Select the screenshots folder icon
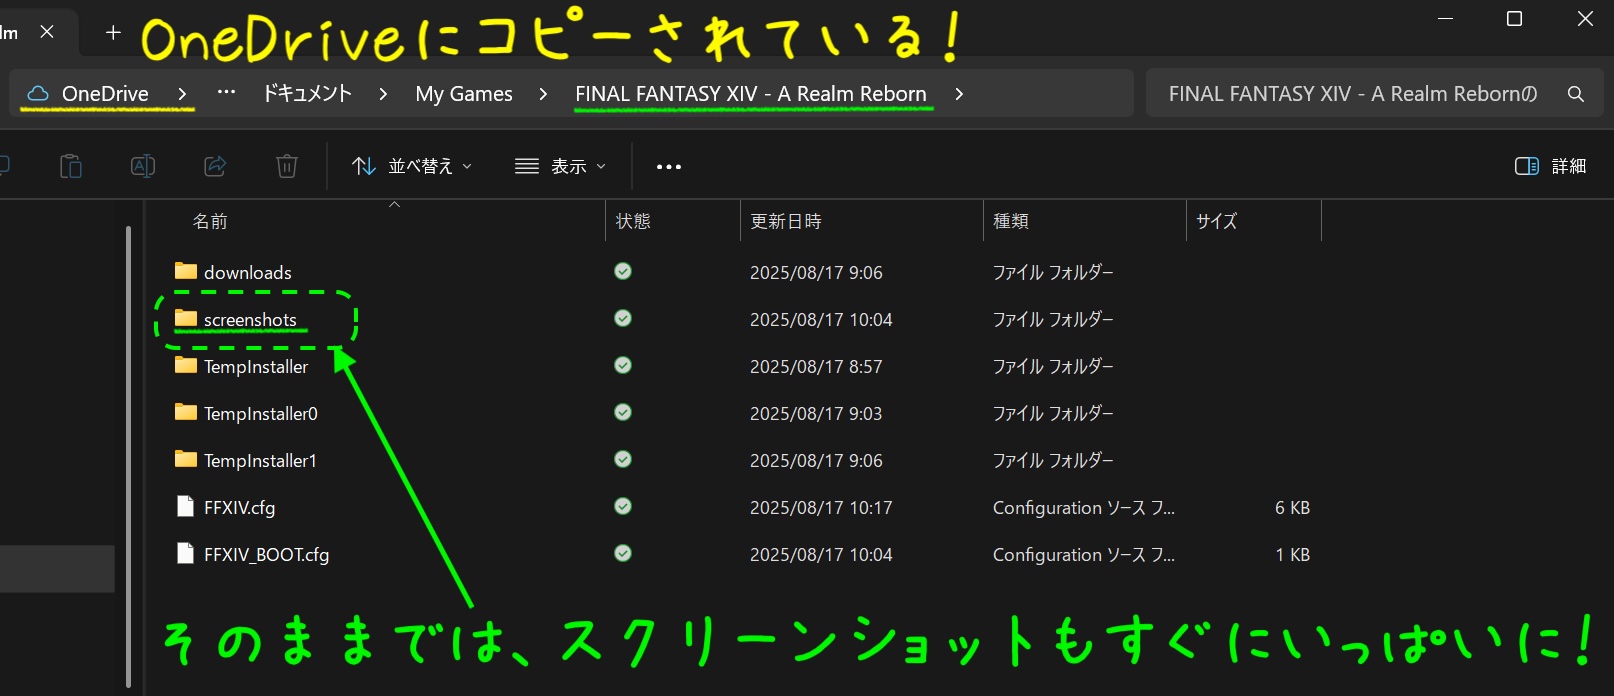The image size is (1614, 696). (x=186, y=318)
